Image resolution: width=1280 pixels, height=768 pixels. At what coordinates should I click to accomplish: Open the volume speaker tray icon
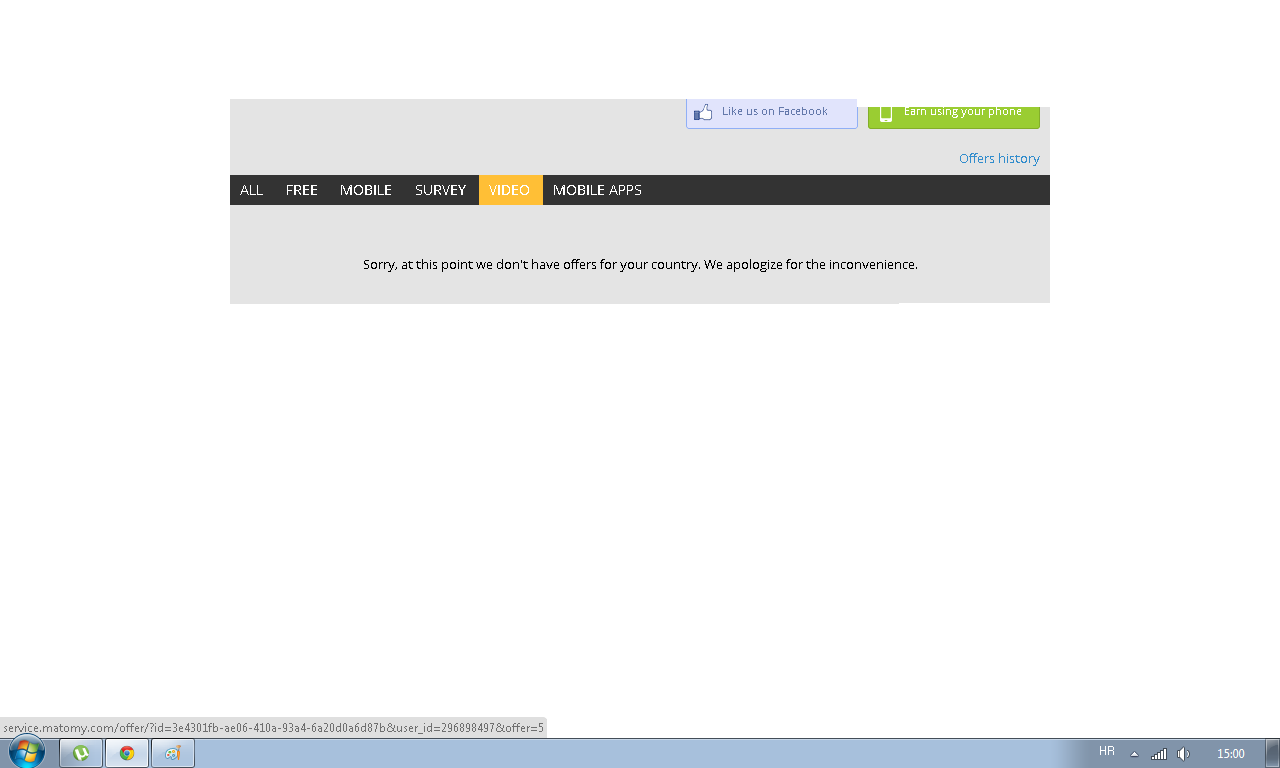(1183, 754)
